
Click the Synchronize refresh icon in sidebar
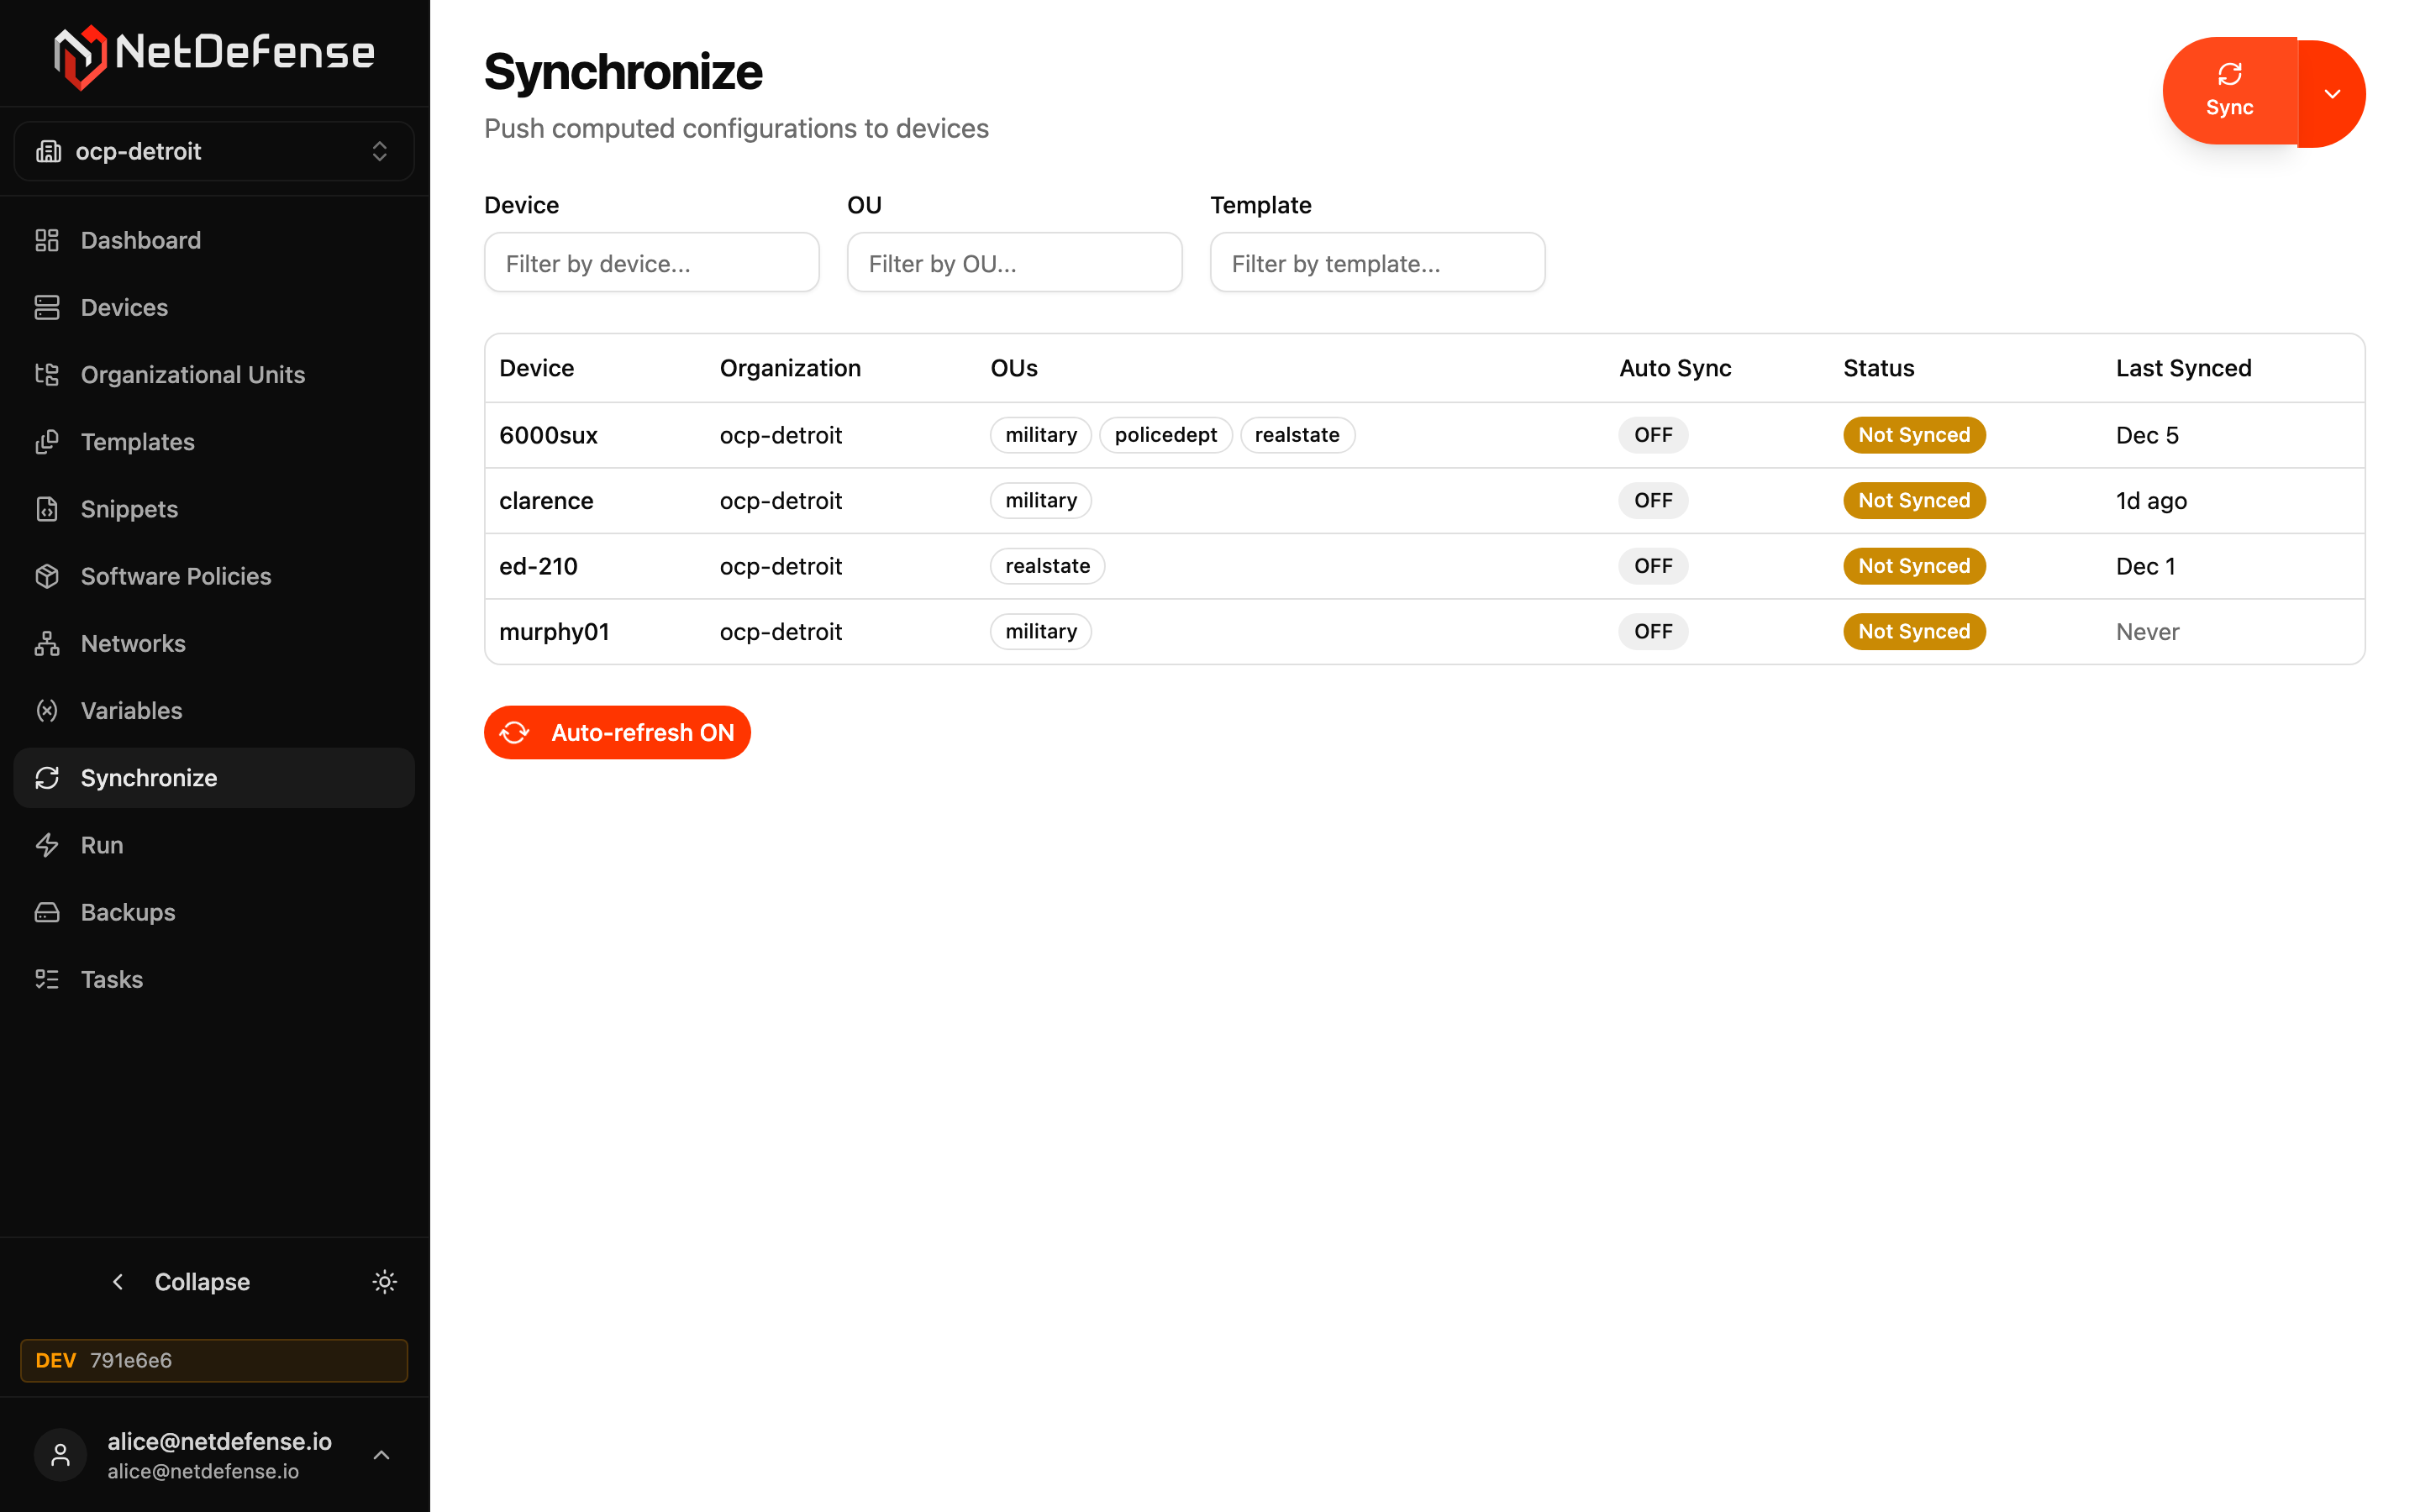pos(47,778)
